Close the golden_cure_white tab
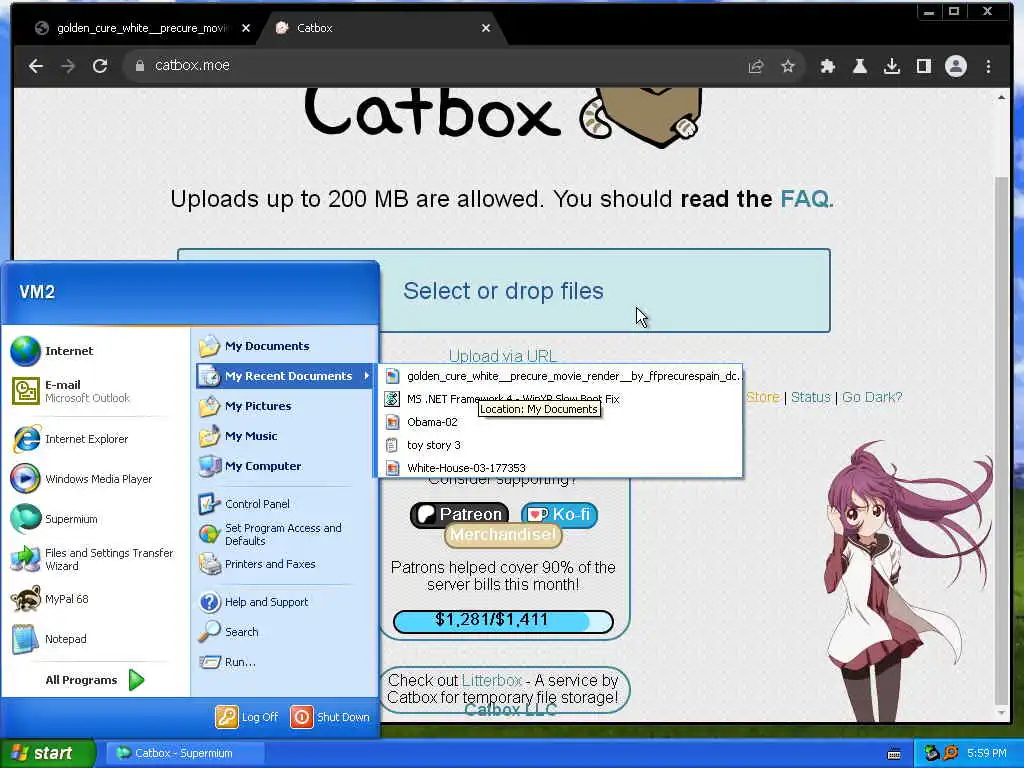This screenshot has height=768, width=1024. [x=246, y=28]
